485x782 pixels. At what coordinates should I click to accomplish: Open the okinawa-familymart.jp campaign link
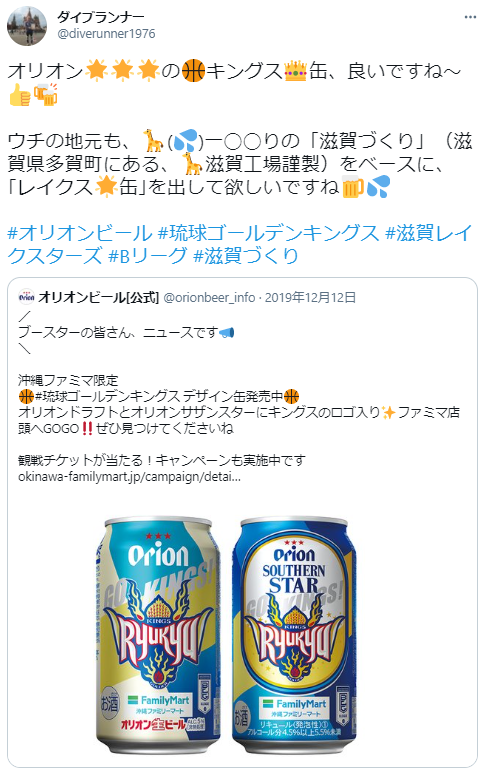tap(129, 476)
